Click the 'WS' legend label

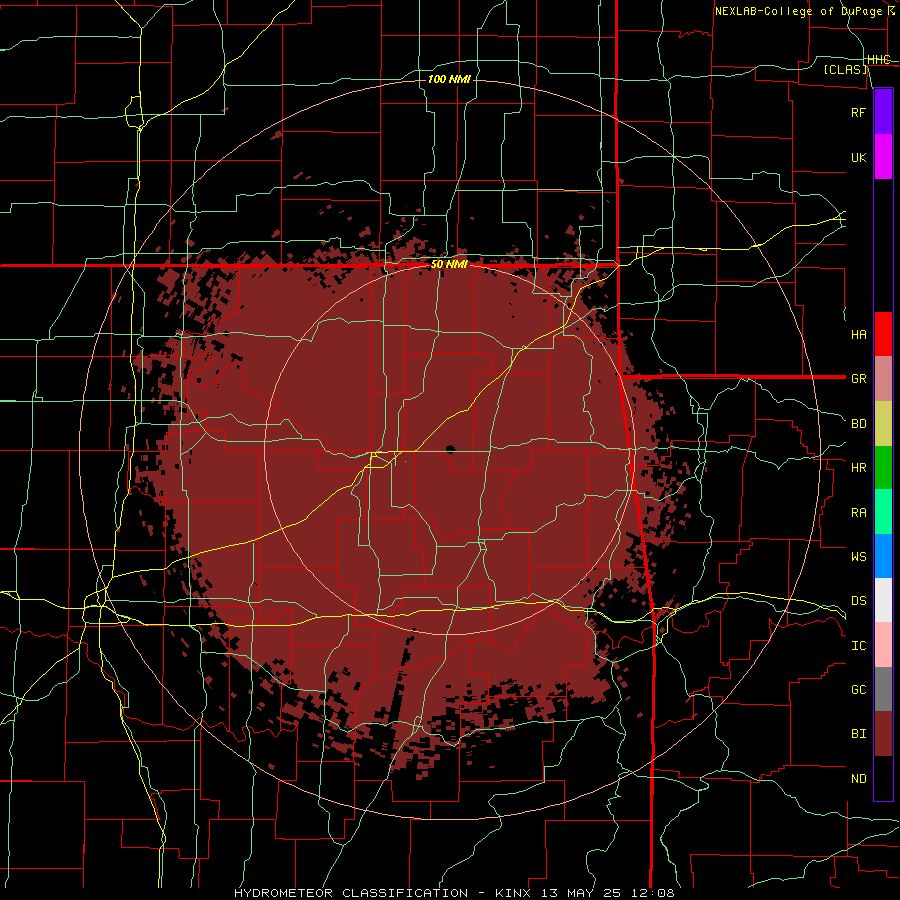click(x=858, y=557)
